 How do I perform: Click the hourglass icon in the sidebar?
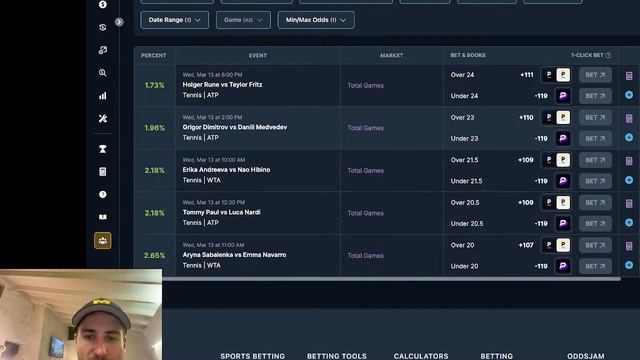[x=103, y=149]
